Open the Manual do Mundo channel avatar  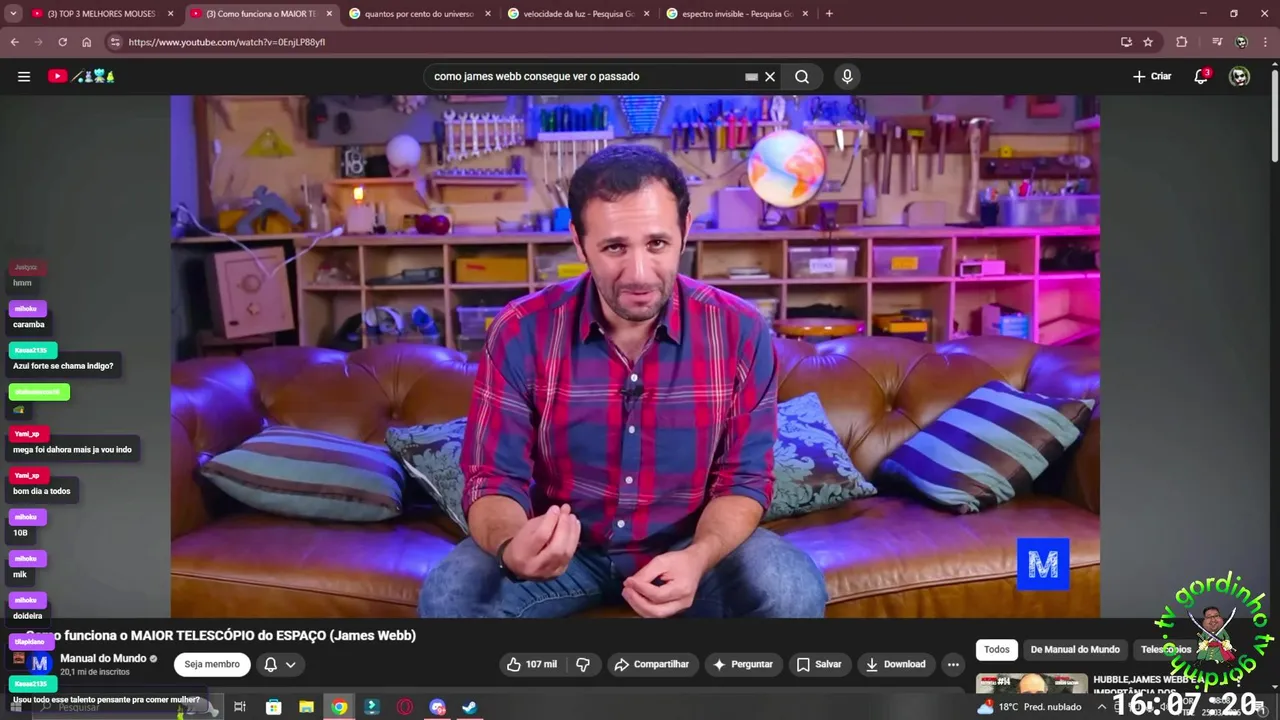40,664
